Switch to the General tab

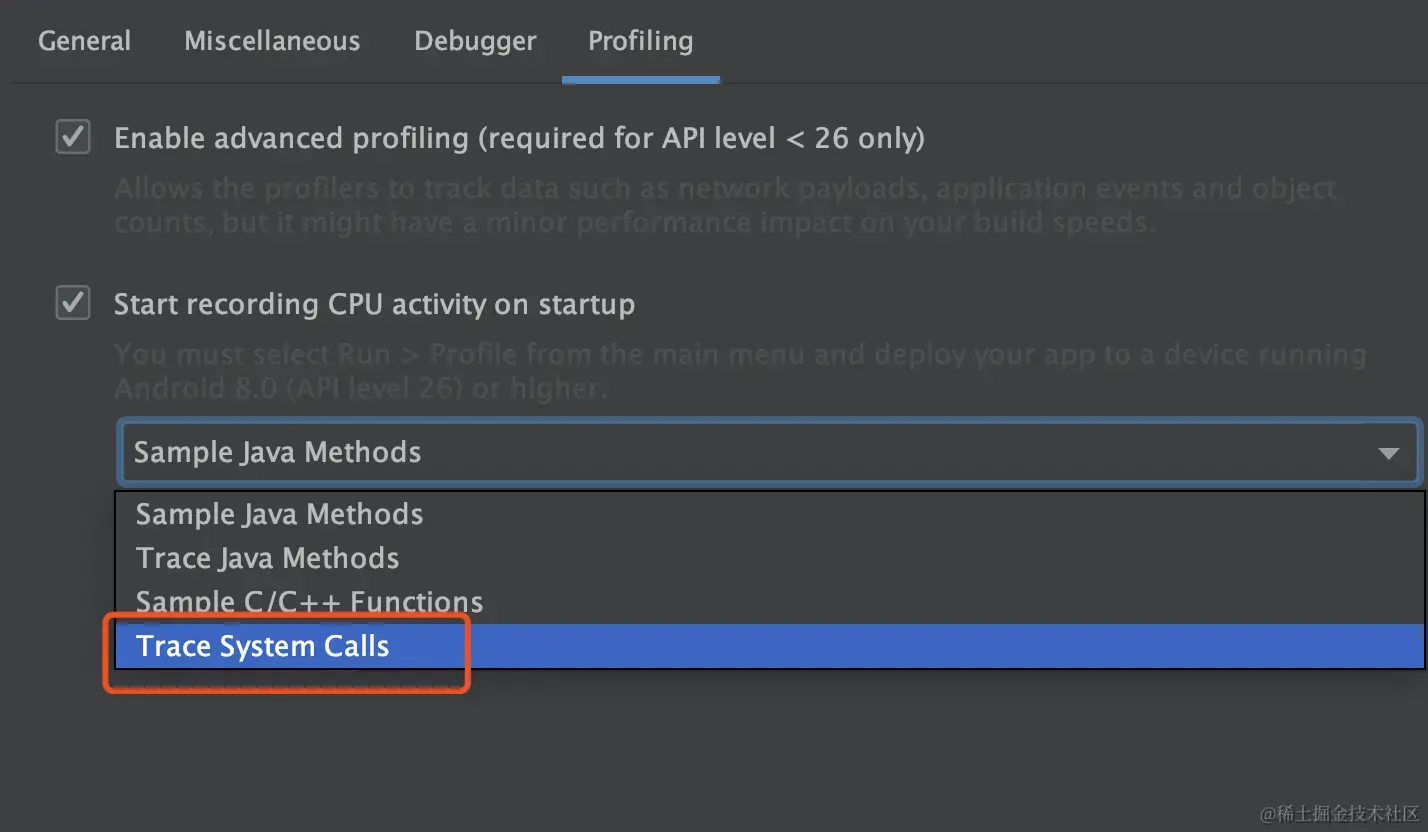[x=84, y=41]
